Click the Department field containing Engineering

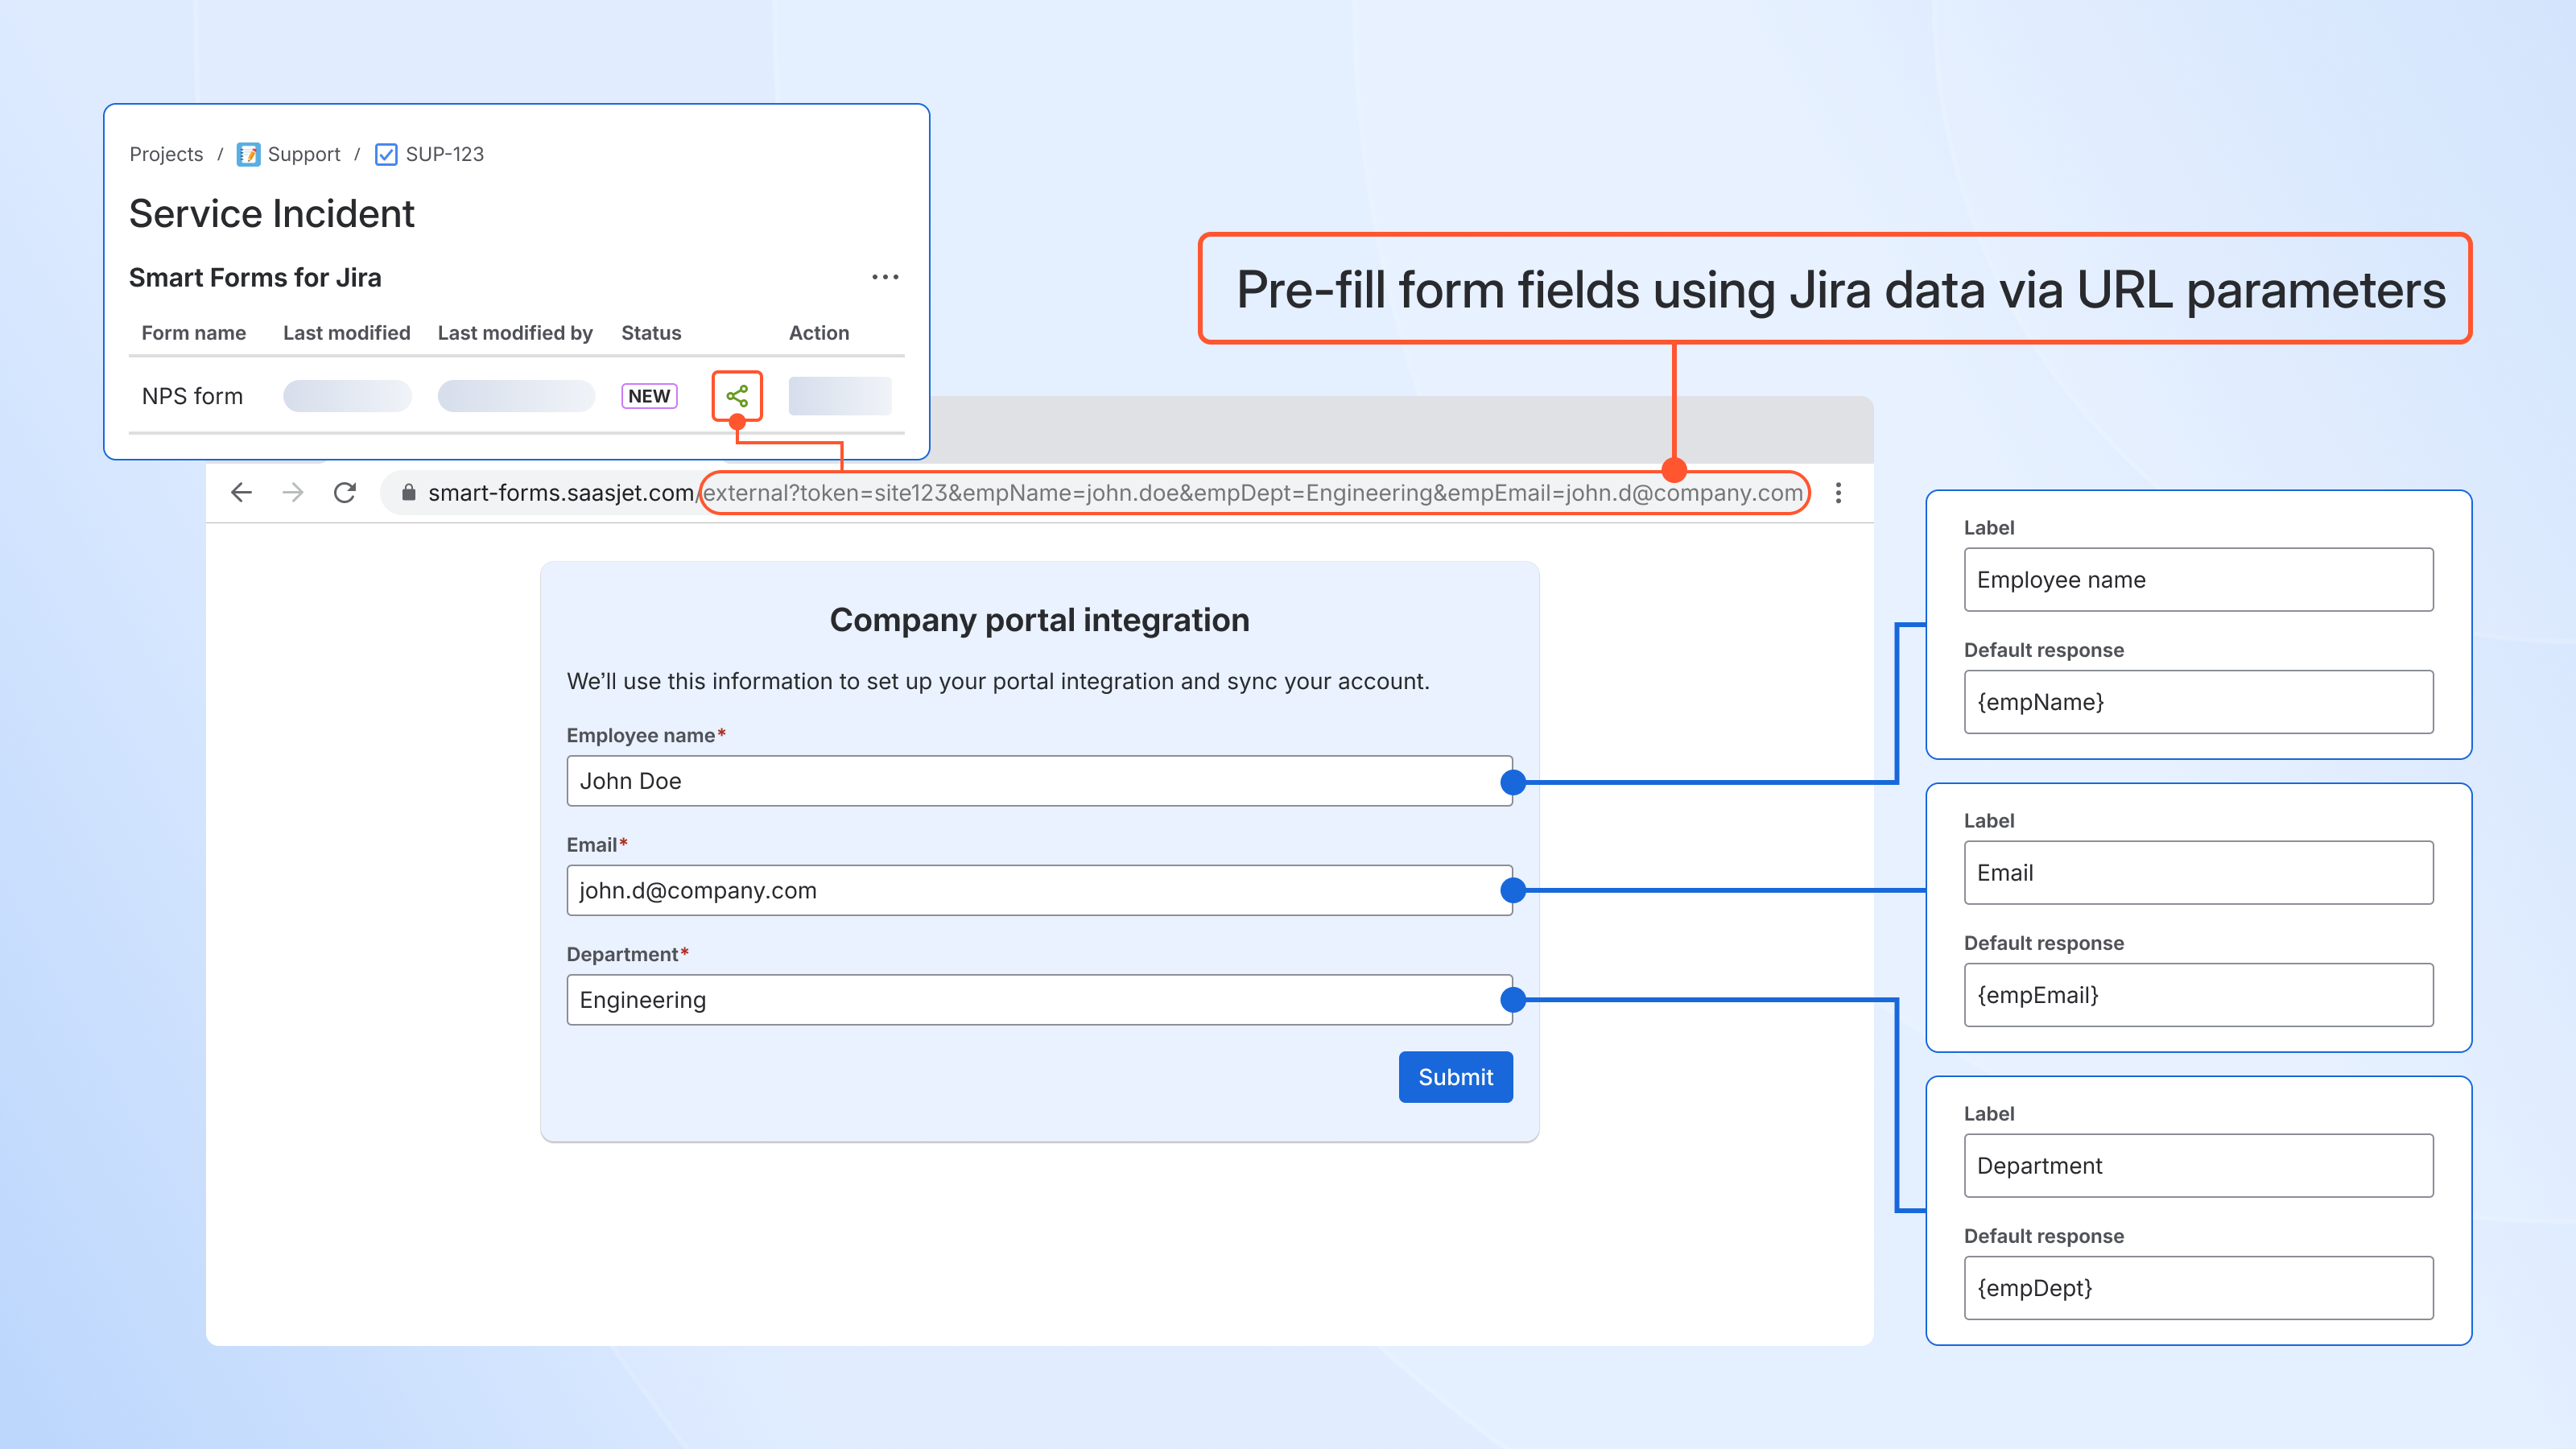1039,1000
